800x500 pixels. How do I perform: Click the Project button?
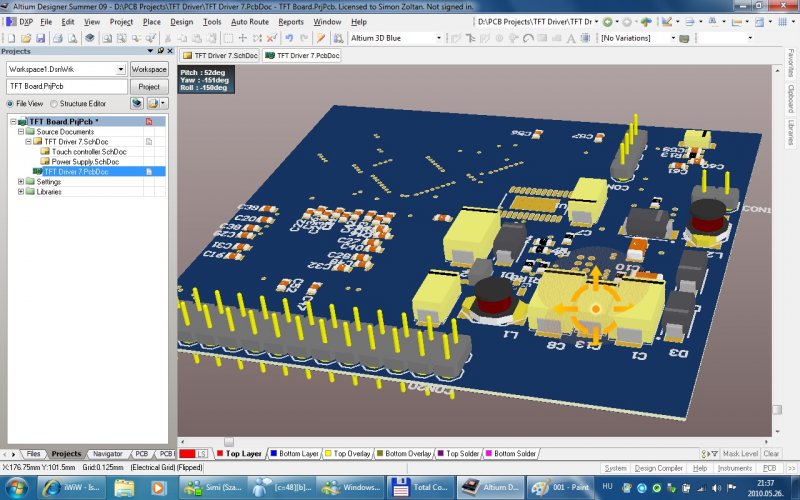149,87
